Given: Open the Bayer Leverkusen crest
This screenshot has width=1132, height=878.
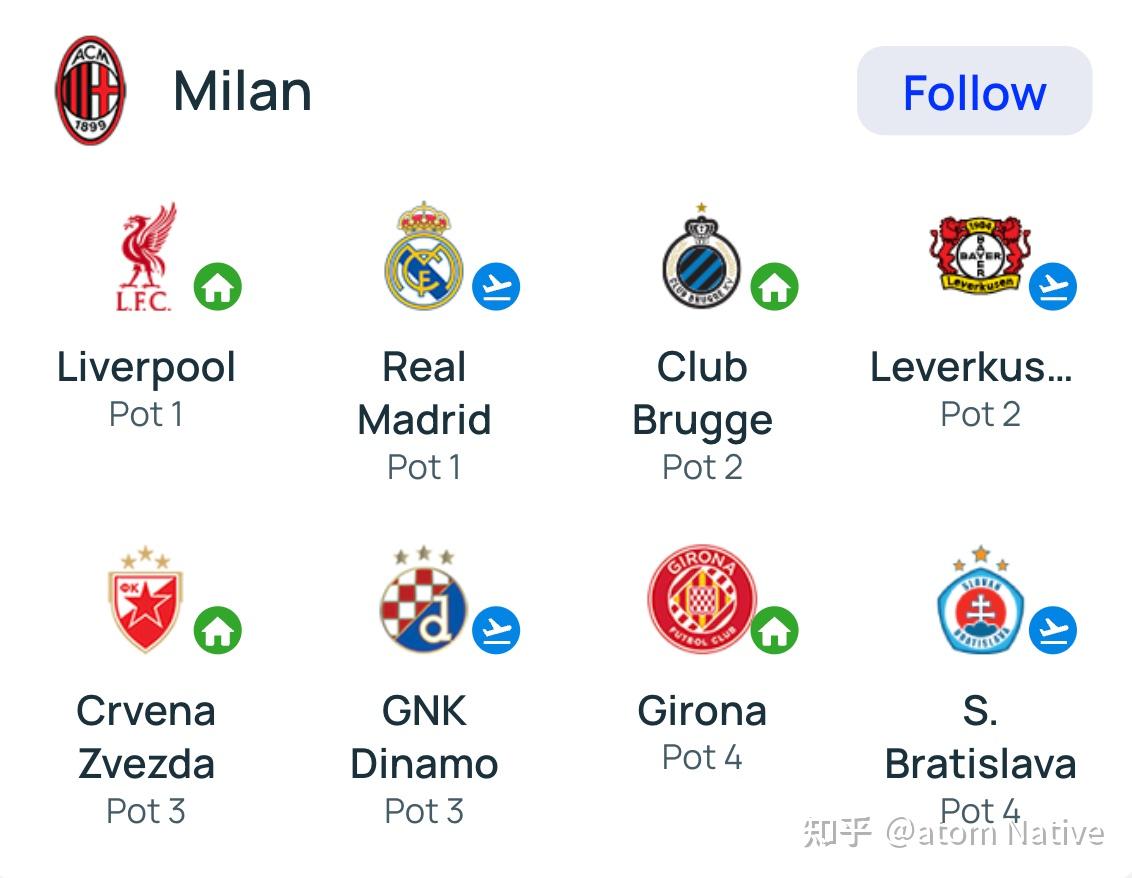Looking at the screenshot, I should (x=980, y=254).
